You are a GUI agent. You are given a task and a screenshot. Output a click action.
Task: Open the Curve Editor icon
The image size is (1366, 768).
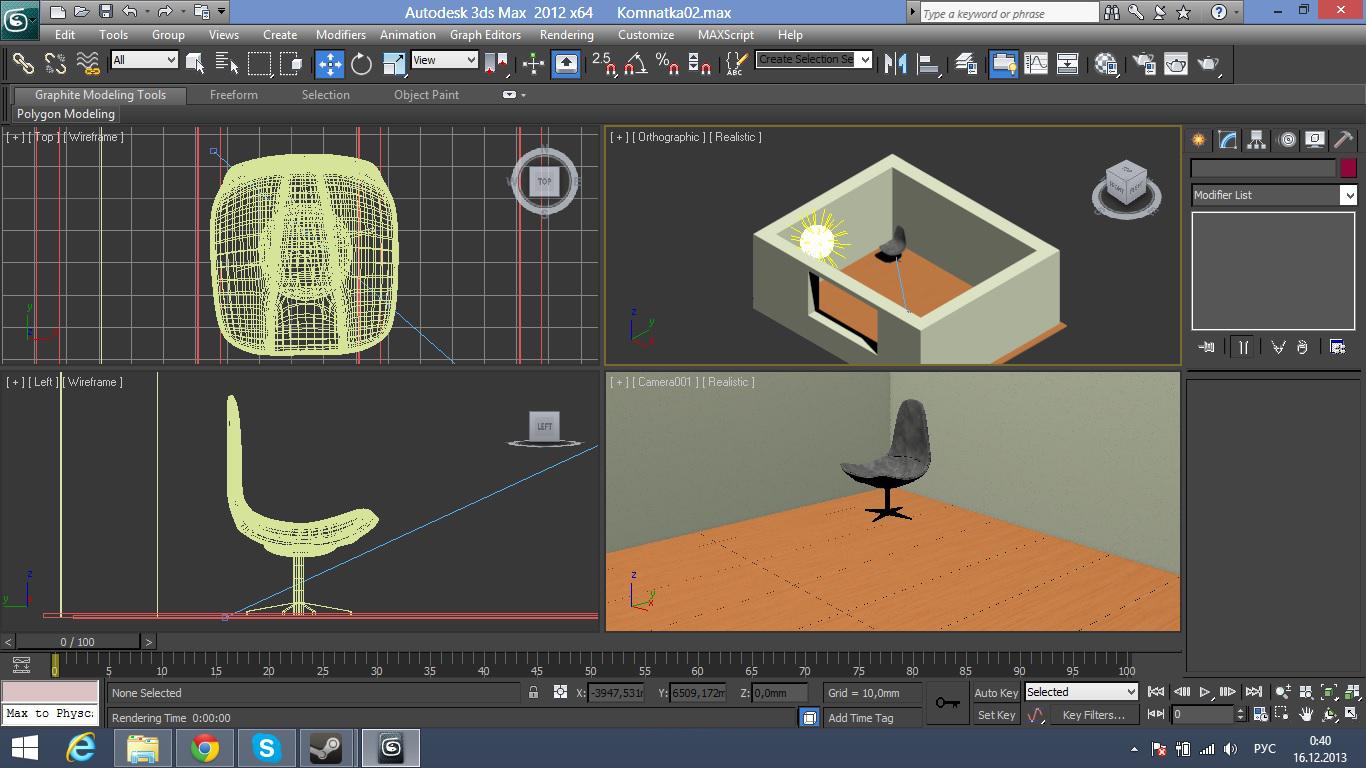point(1036,64)
